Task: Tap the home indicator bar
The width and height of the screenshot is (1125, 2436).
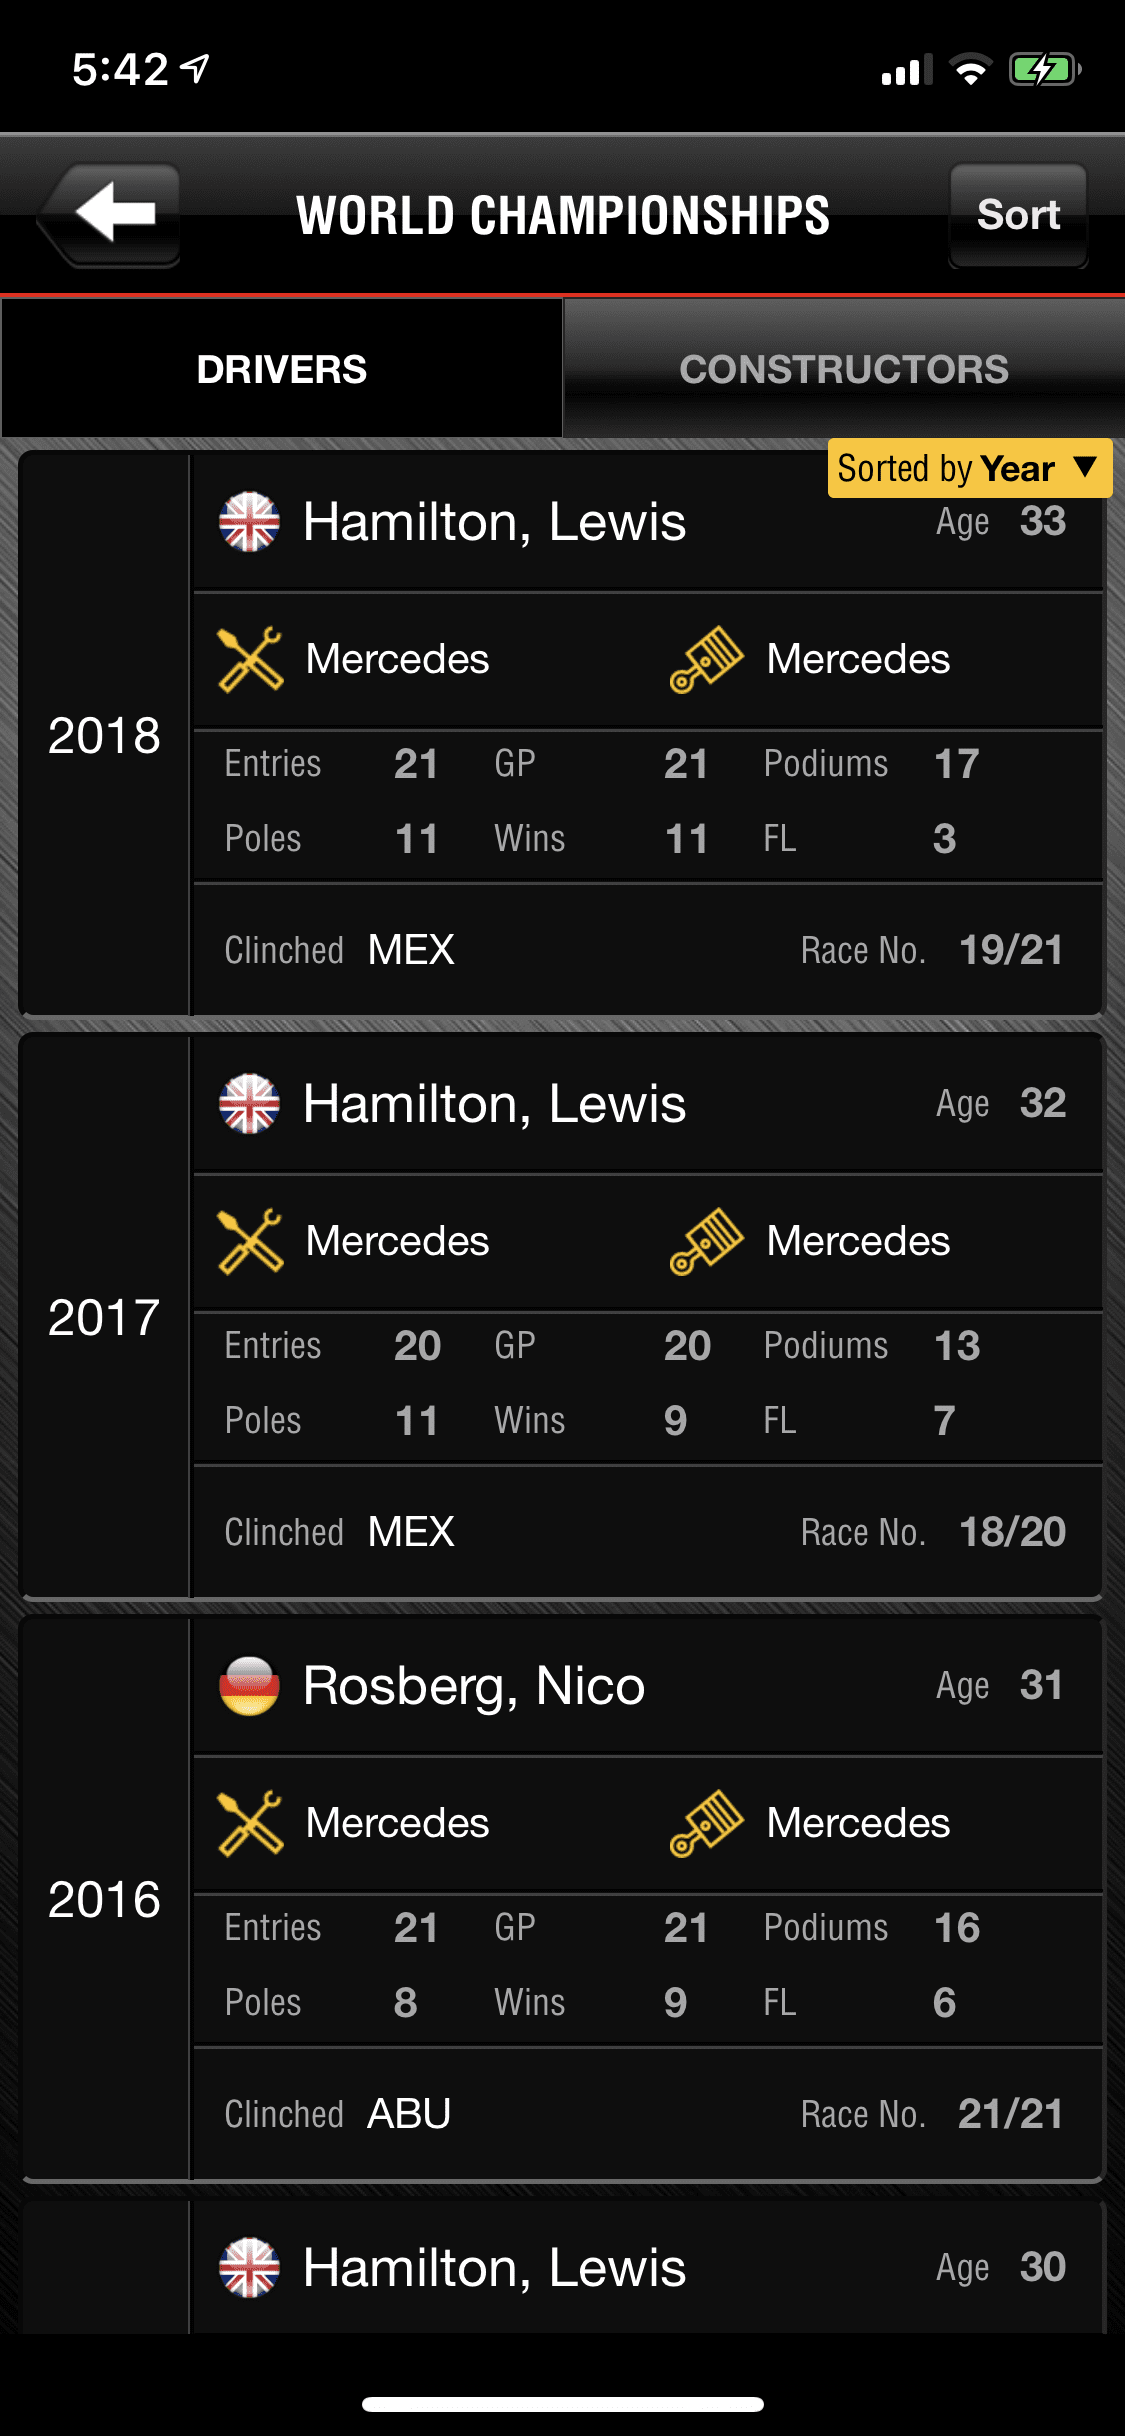Action: 563,2404
